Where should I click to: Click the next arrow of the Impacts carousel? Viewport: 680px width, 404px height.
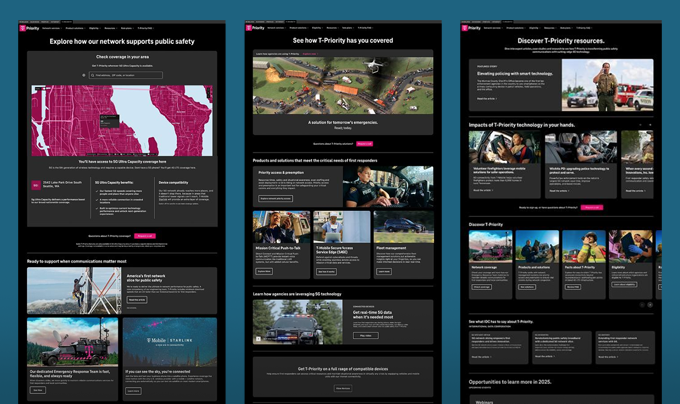pos(650,125)
